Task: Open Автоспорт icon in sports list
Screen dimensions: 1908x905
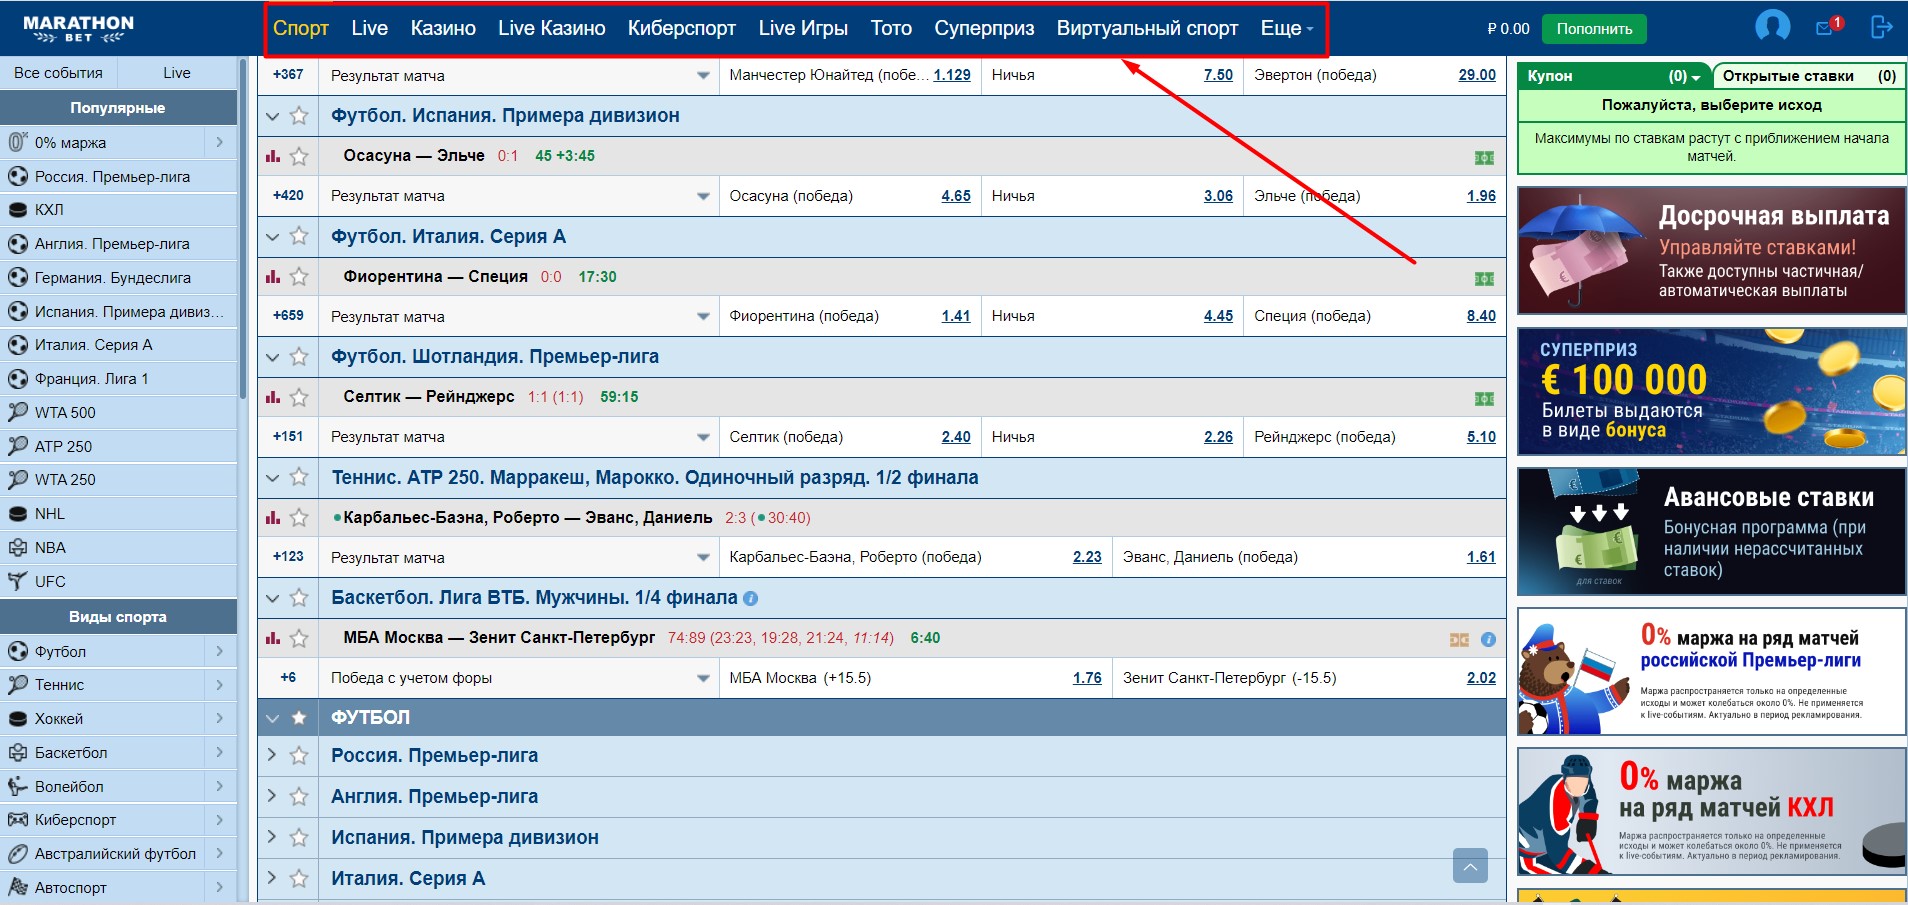Action: pos(17,887)
